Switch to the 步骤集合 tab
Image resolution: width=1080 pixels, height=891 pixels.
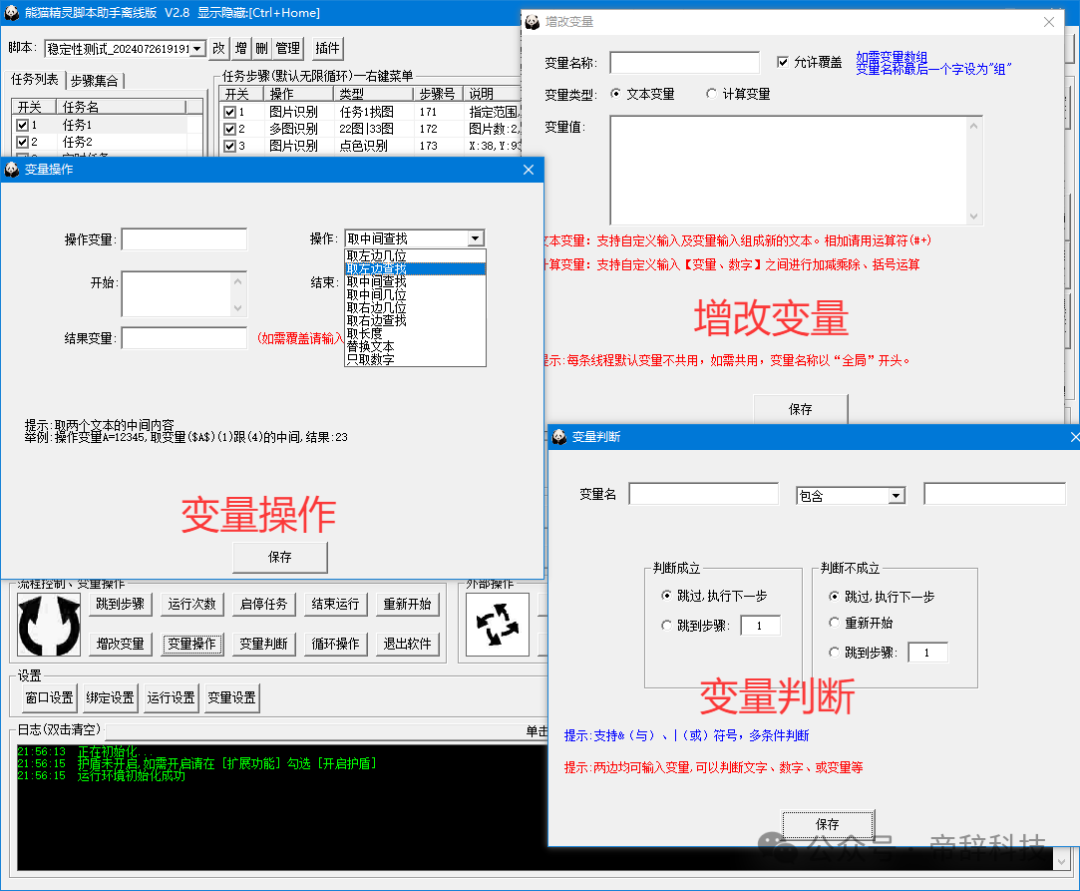(x=96, y=80)
